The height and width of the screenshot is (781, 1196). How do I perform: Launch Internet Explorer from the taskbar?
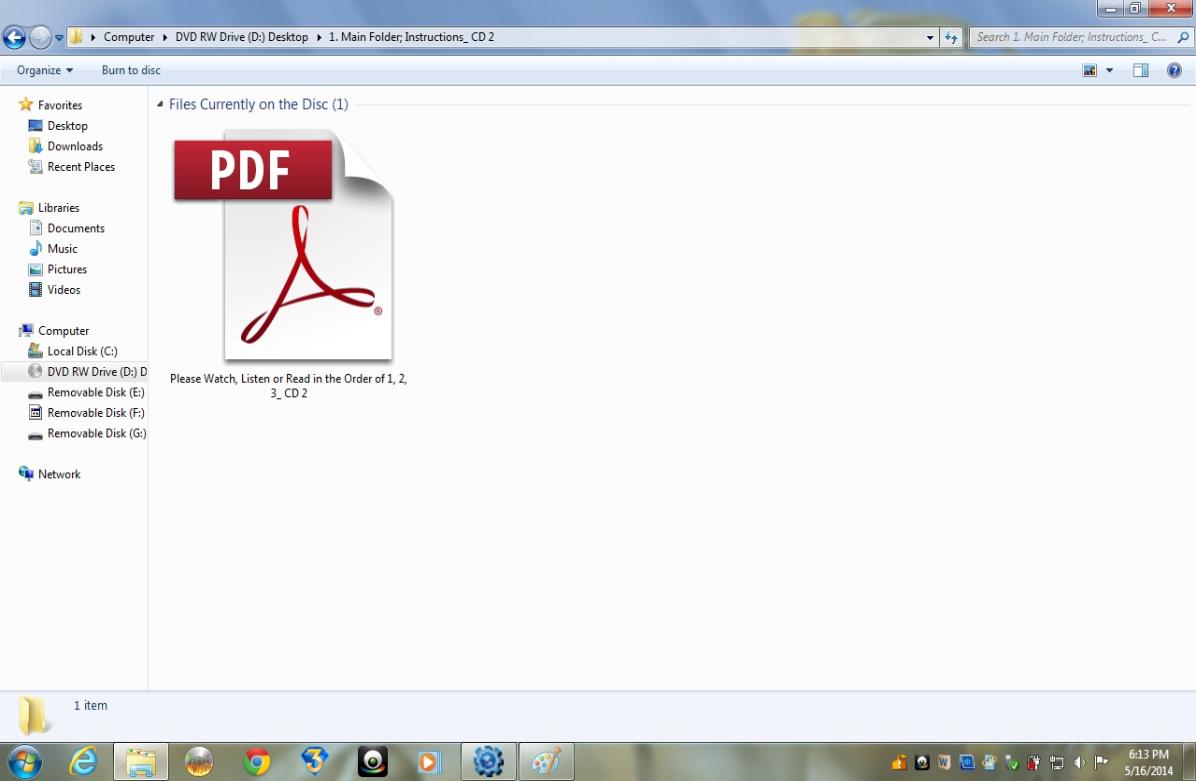[82, 761]
